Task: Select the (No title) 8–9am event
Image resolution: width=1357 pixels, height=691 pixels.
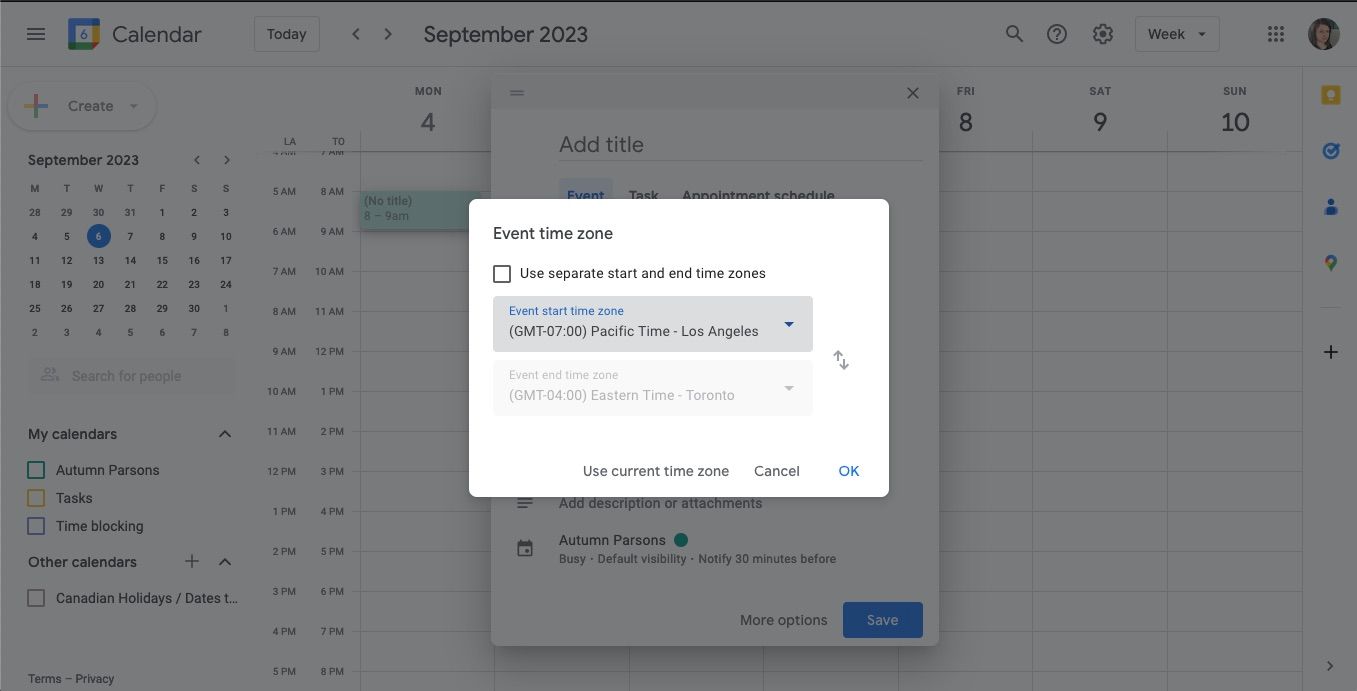Action: point(420,210)
